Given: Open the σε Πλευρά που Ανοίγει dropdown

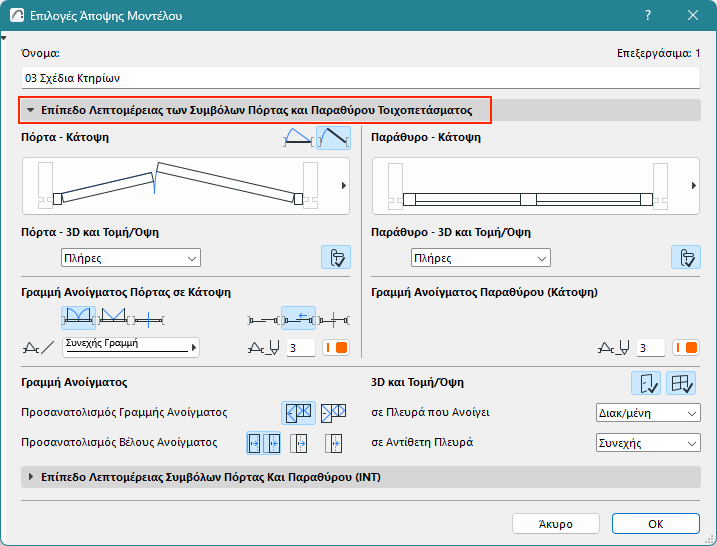Looking at the screenshot, I should 644,412.
